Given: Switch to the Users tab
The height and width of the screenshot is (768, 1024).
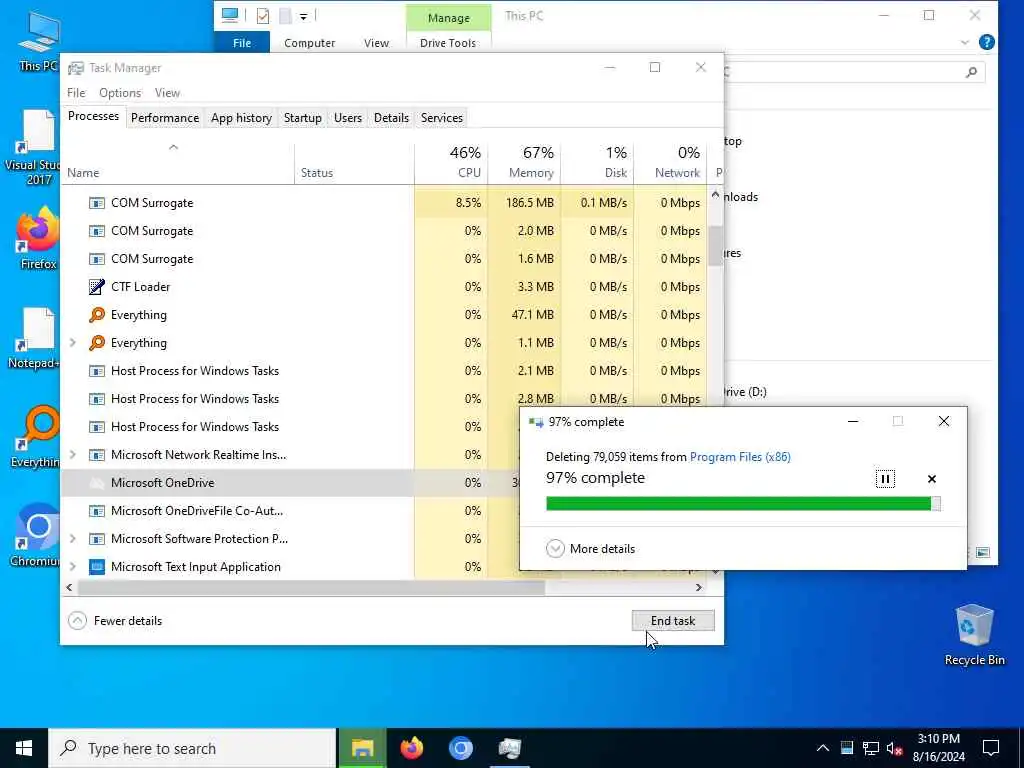Looking at the screenshot, I should click(x=347, y=118).
